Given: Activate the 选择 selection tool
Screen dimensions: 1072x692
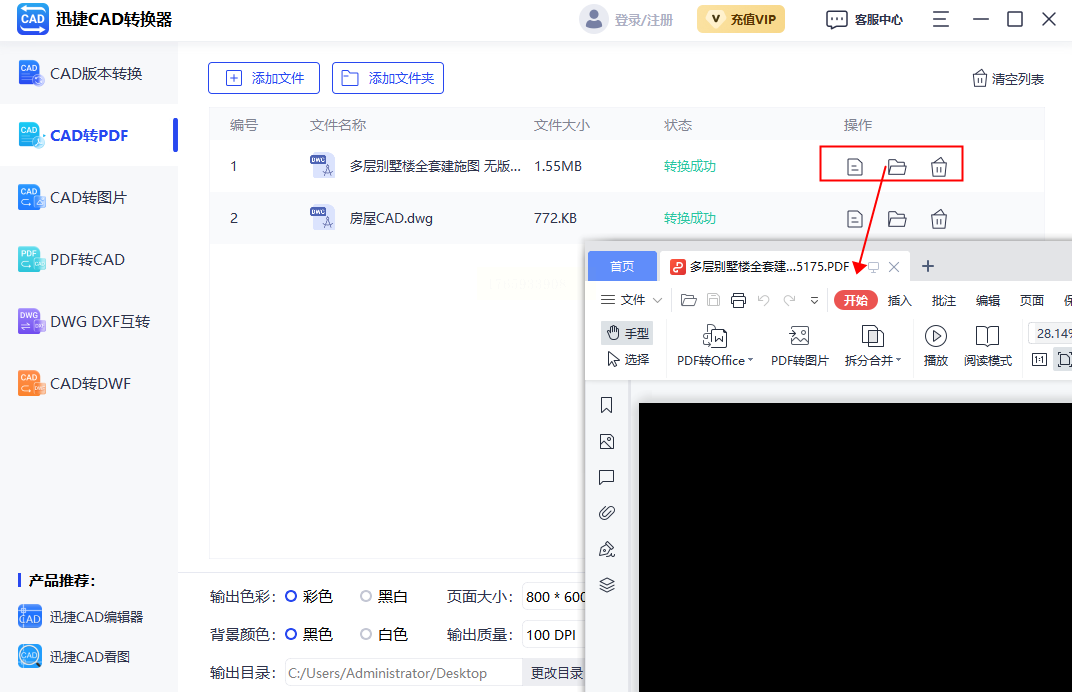Looking at the screenshot, I should pyautogui.click(x=627, y=359).
